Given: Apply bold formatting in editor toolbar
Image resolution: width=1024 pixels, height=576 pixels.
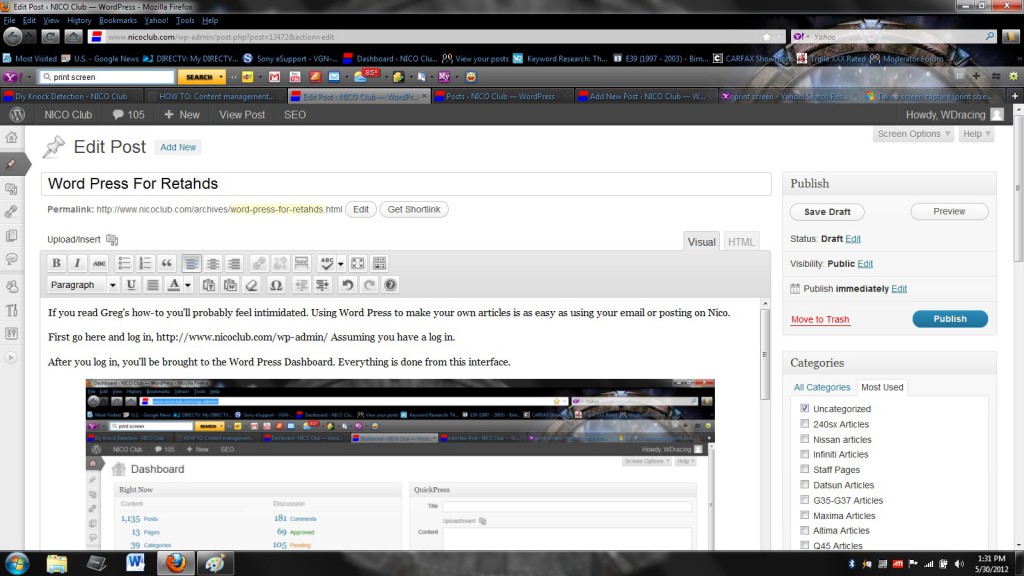Looking at the screenshot, I should (x=56, y=263).
